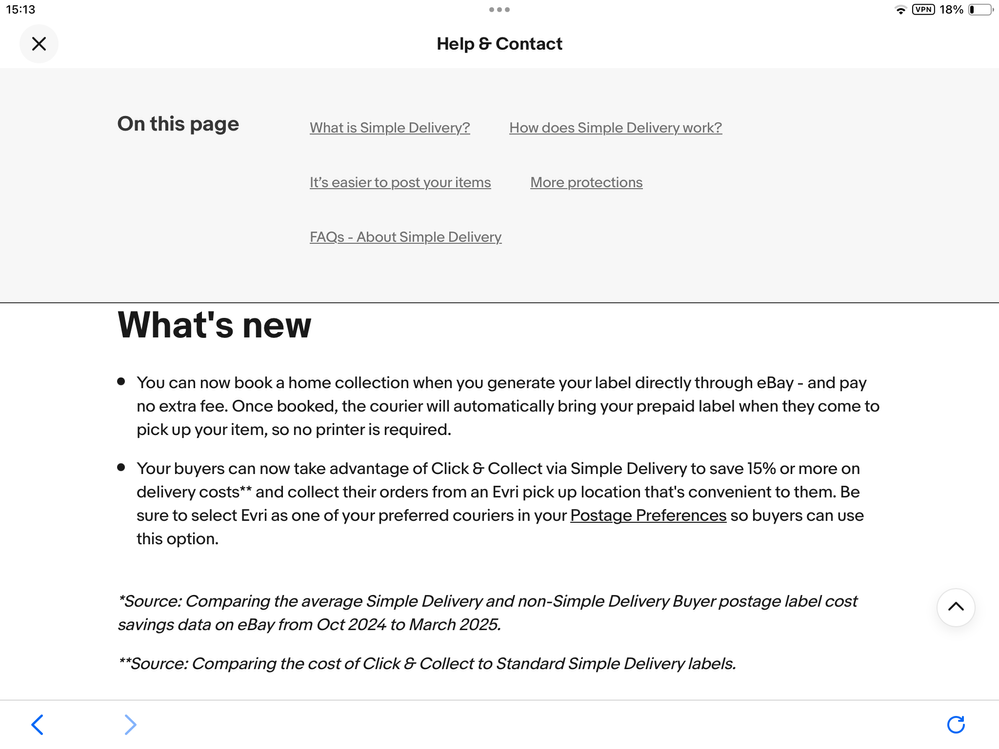999x749 pixels.
Task: Tap the "What's new" heading
Action: [x=214, y=325]
